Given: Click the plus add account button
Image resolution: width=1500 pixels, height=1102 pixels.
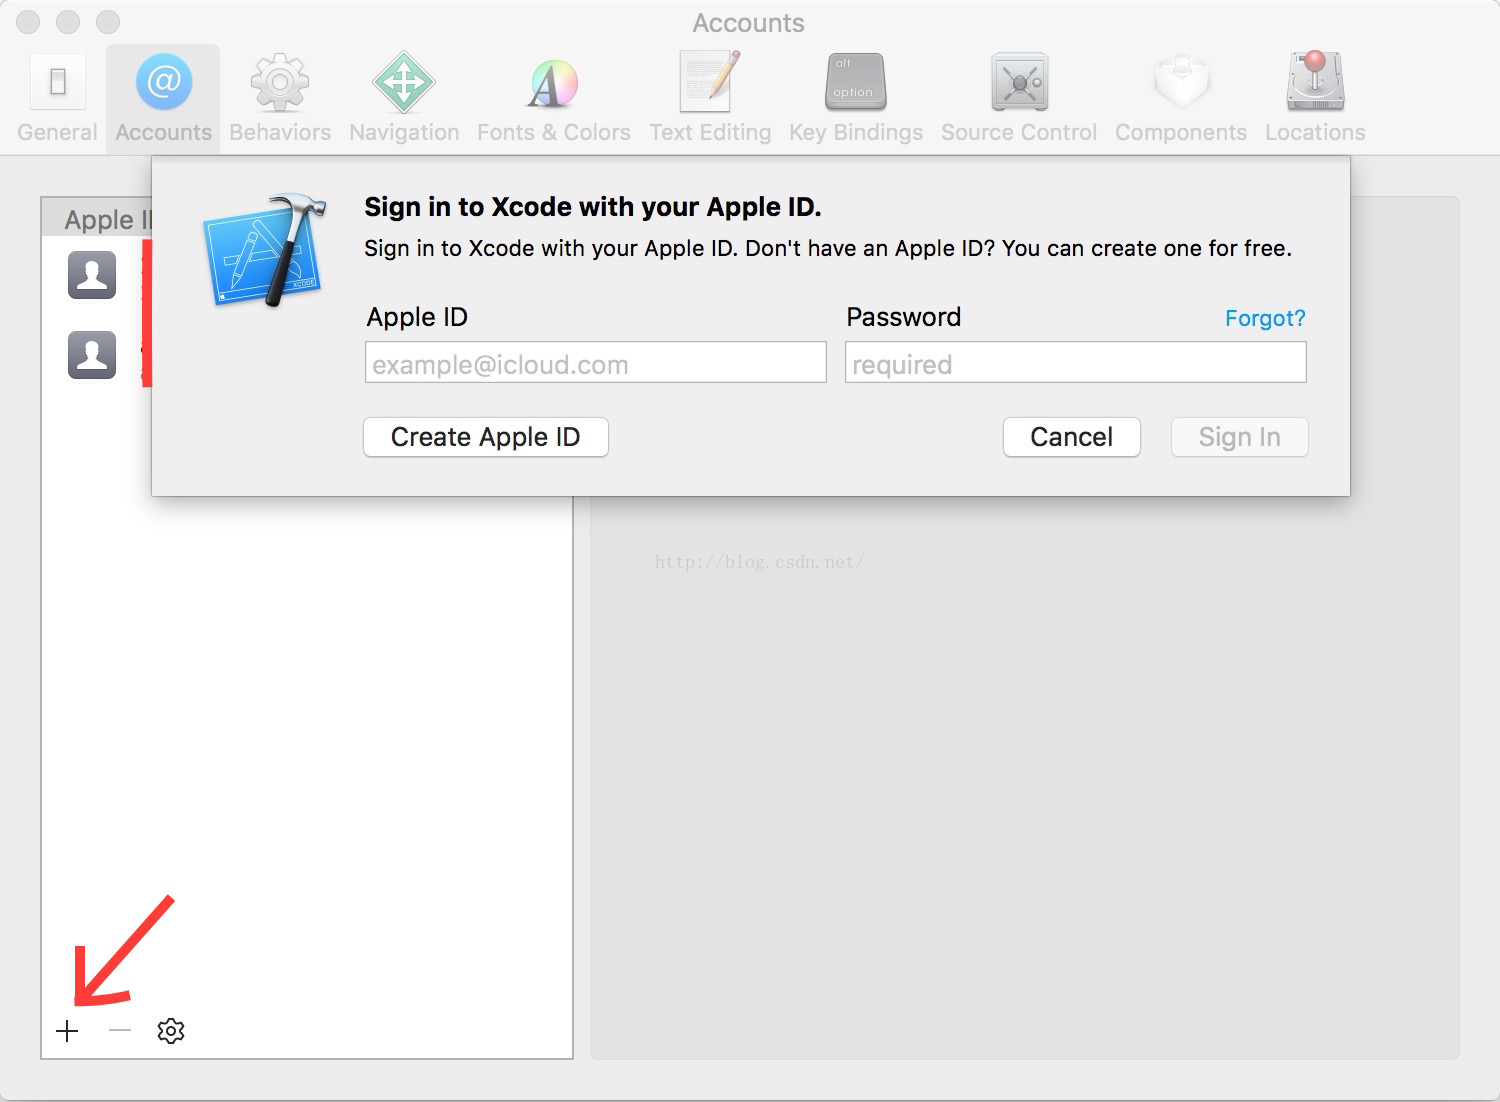Looking at the screenshot, I should click(67, 1031).
